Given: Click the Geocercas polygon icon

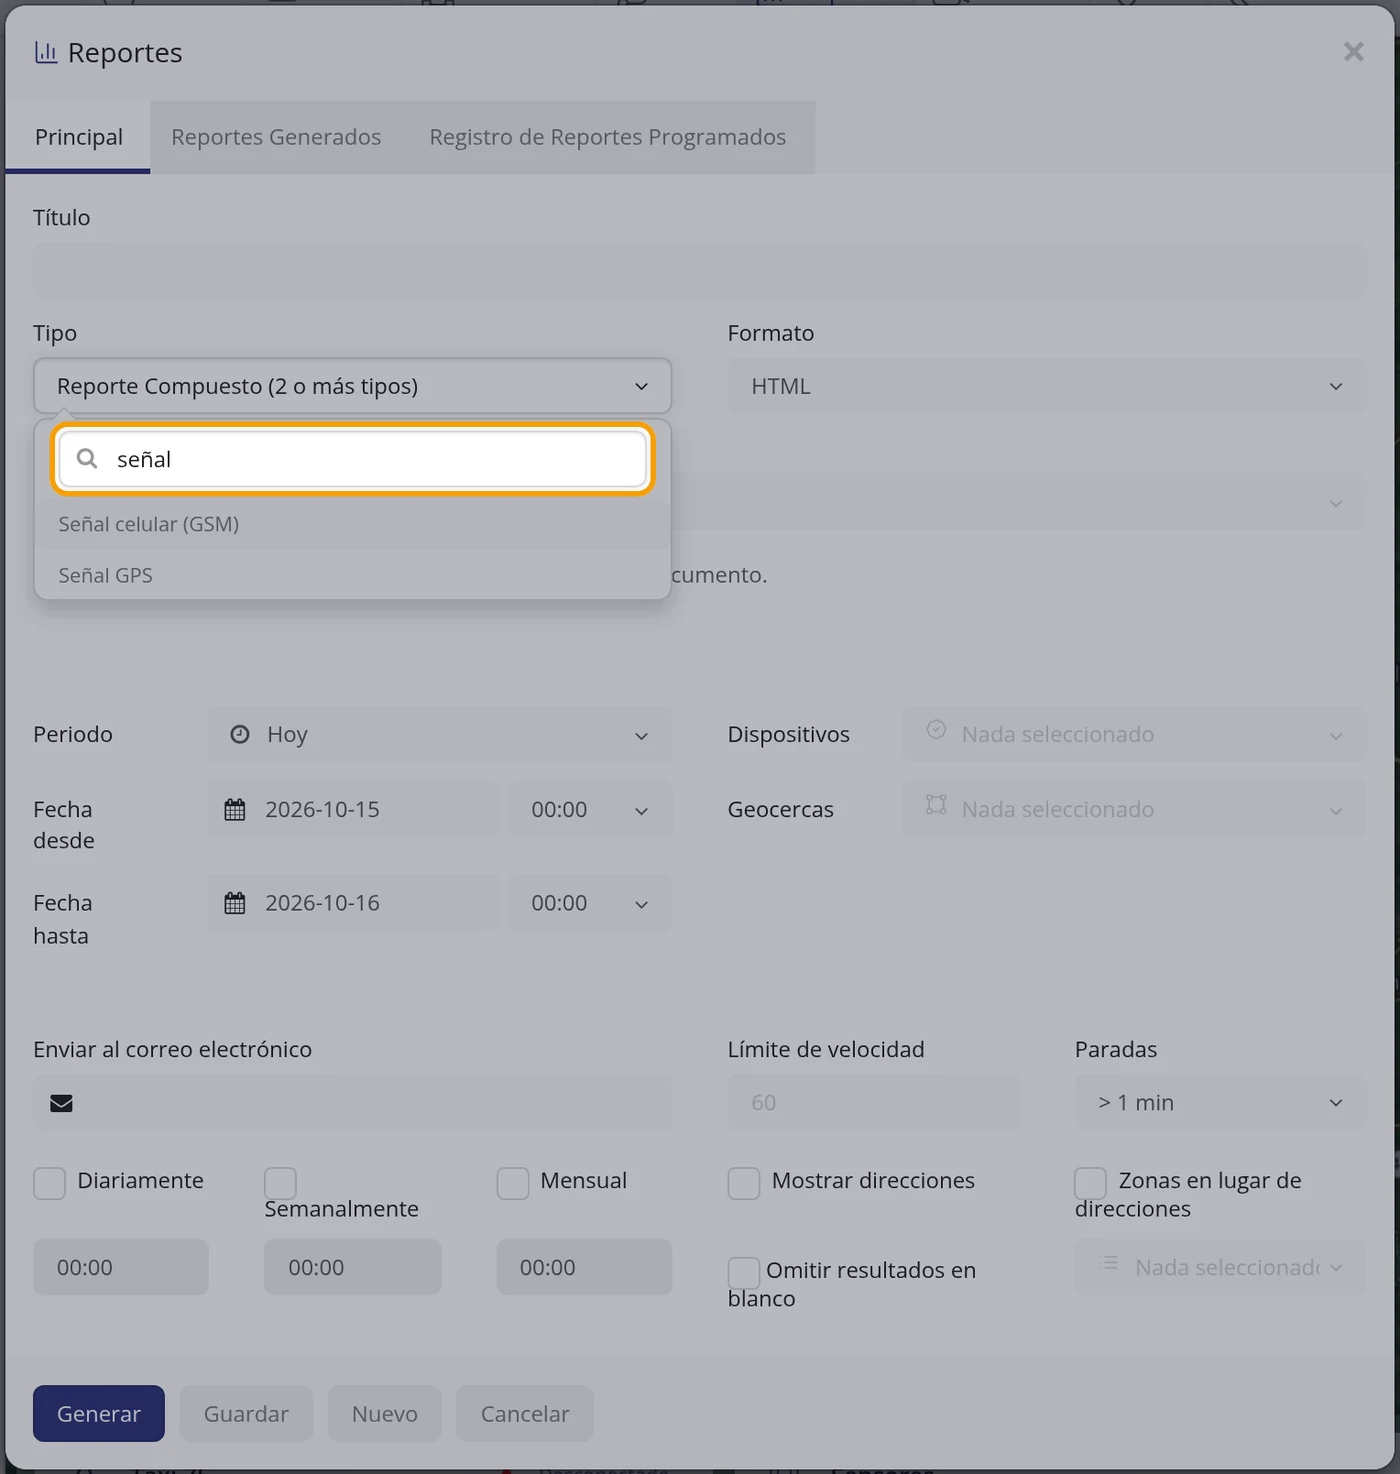Looking at the screenshot, I should [936, 804].
